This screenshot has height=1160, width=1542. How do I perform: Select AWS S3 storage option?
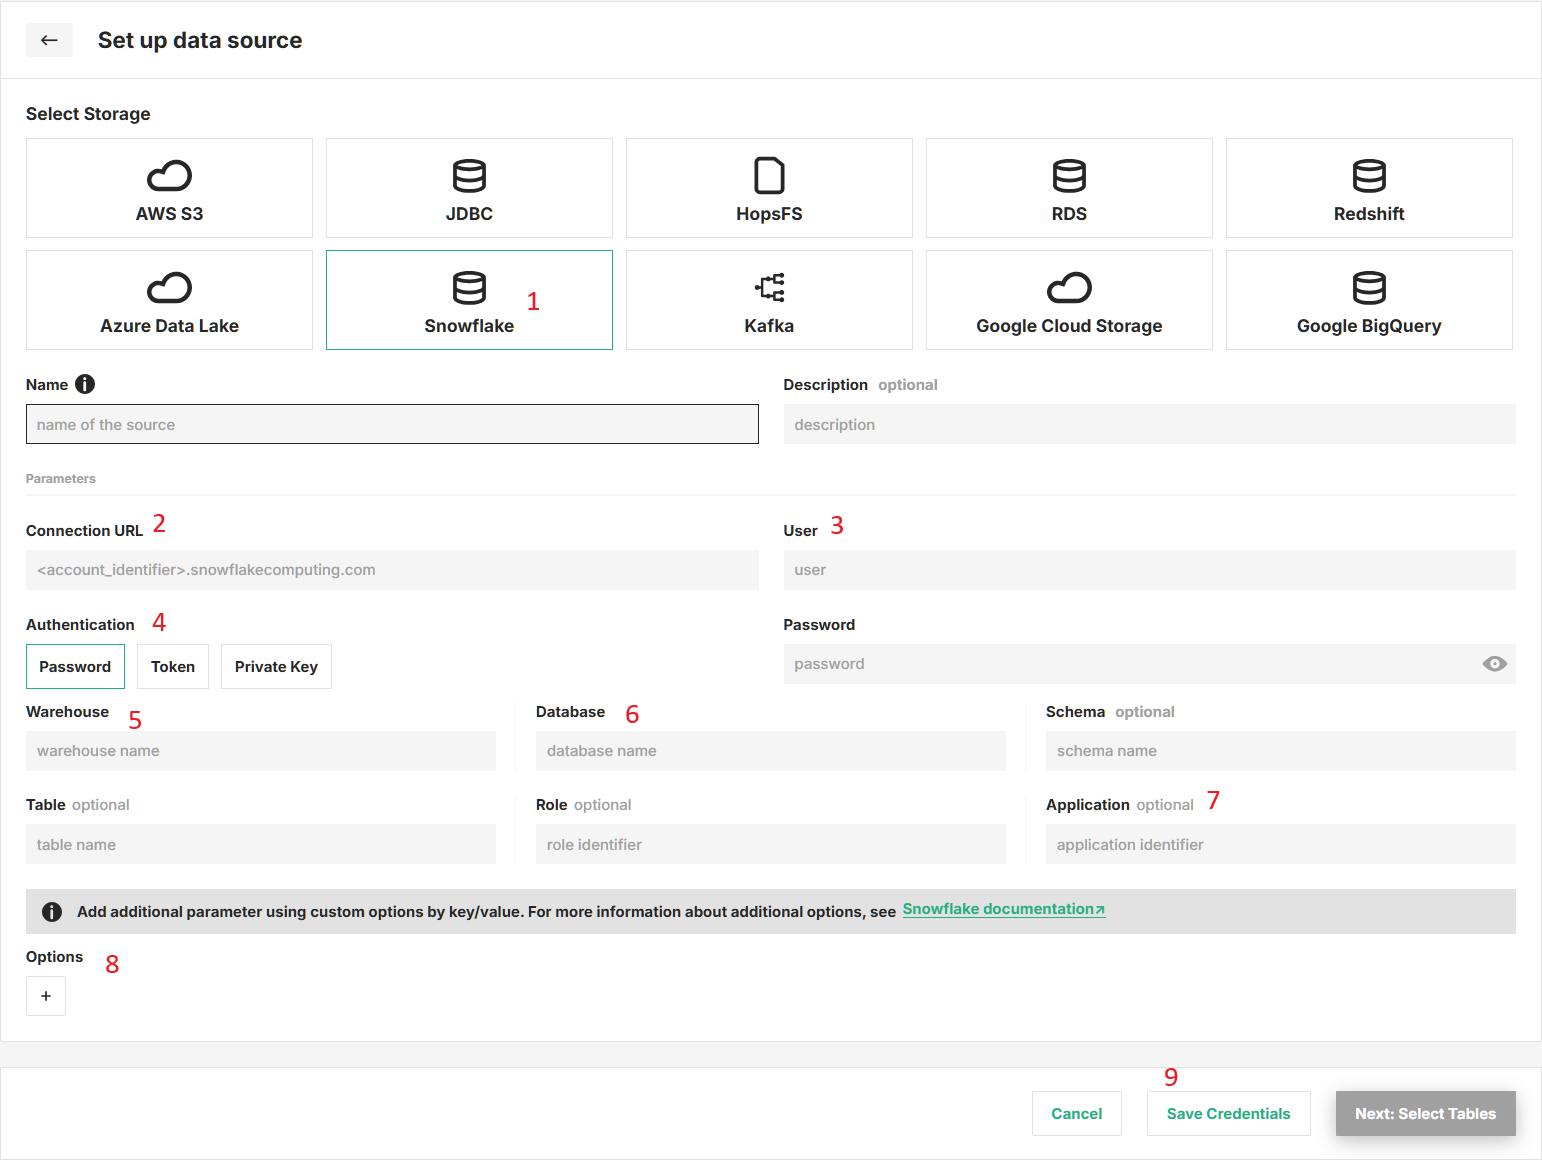[x=169, y=188]
